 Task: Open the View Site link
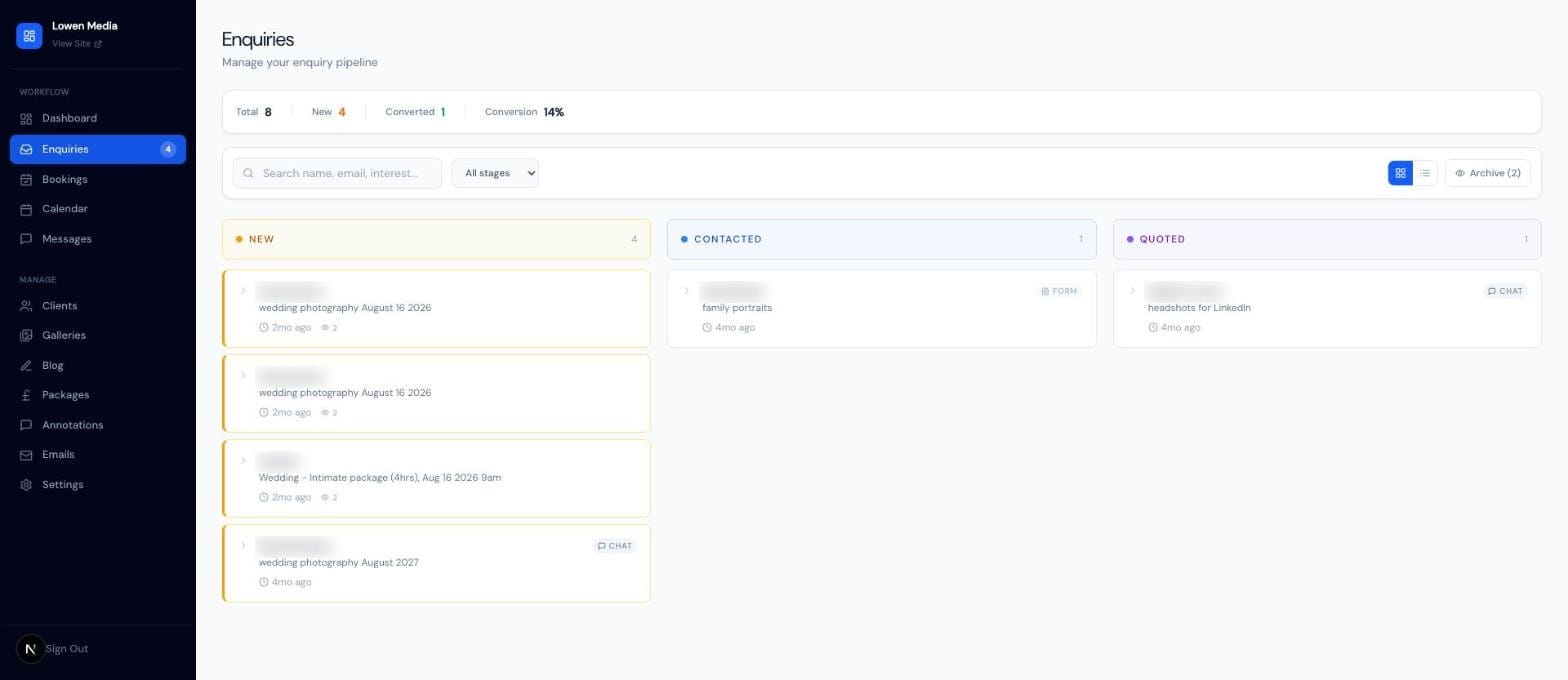[x=77, y=44]
